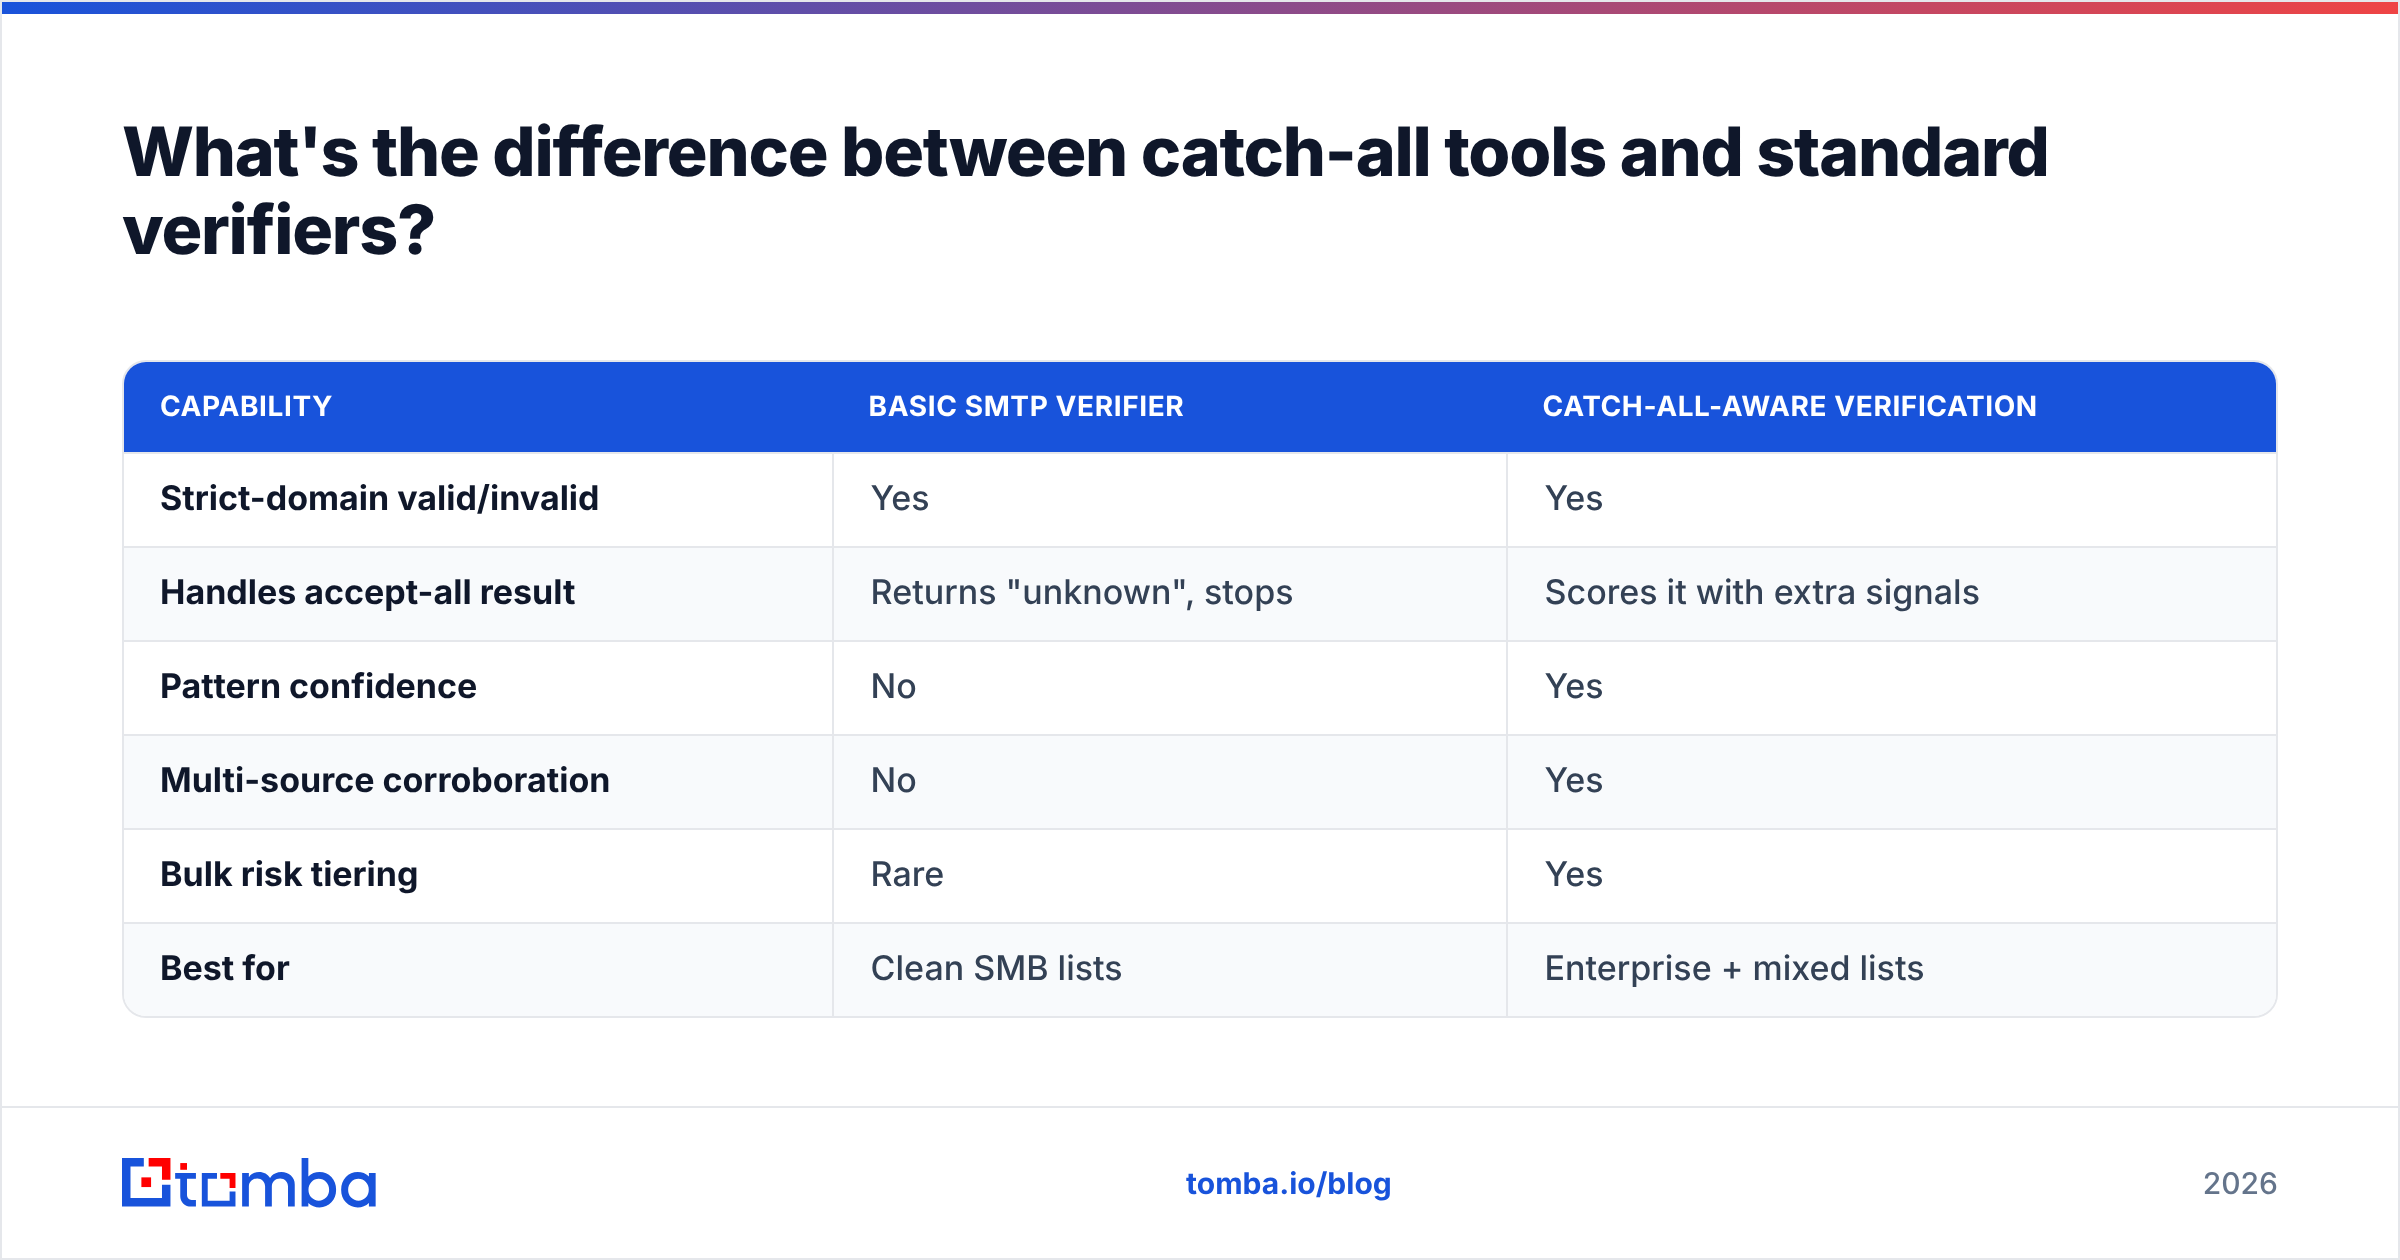Click the 2026 year label
Screen dimensions: 2400x1260
coord(2240,1184)
